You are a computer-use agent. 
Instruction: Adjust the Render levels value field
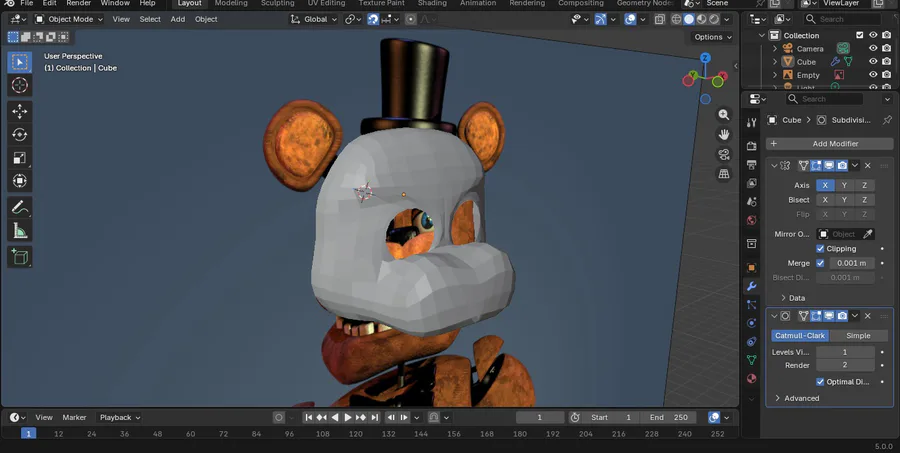pyautogui.click(x=845, y=365)
